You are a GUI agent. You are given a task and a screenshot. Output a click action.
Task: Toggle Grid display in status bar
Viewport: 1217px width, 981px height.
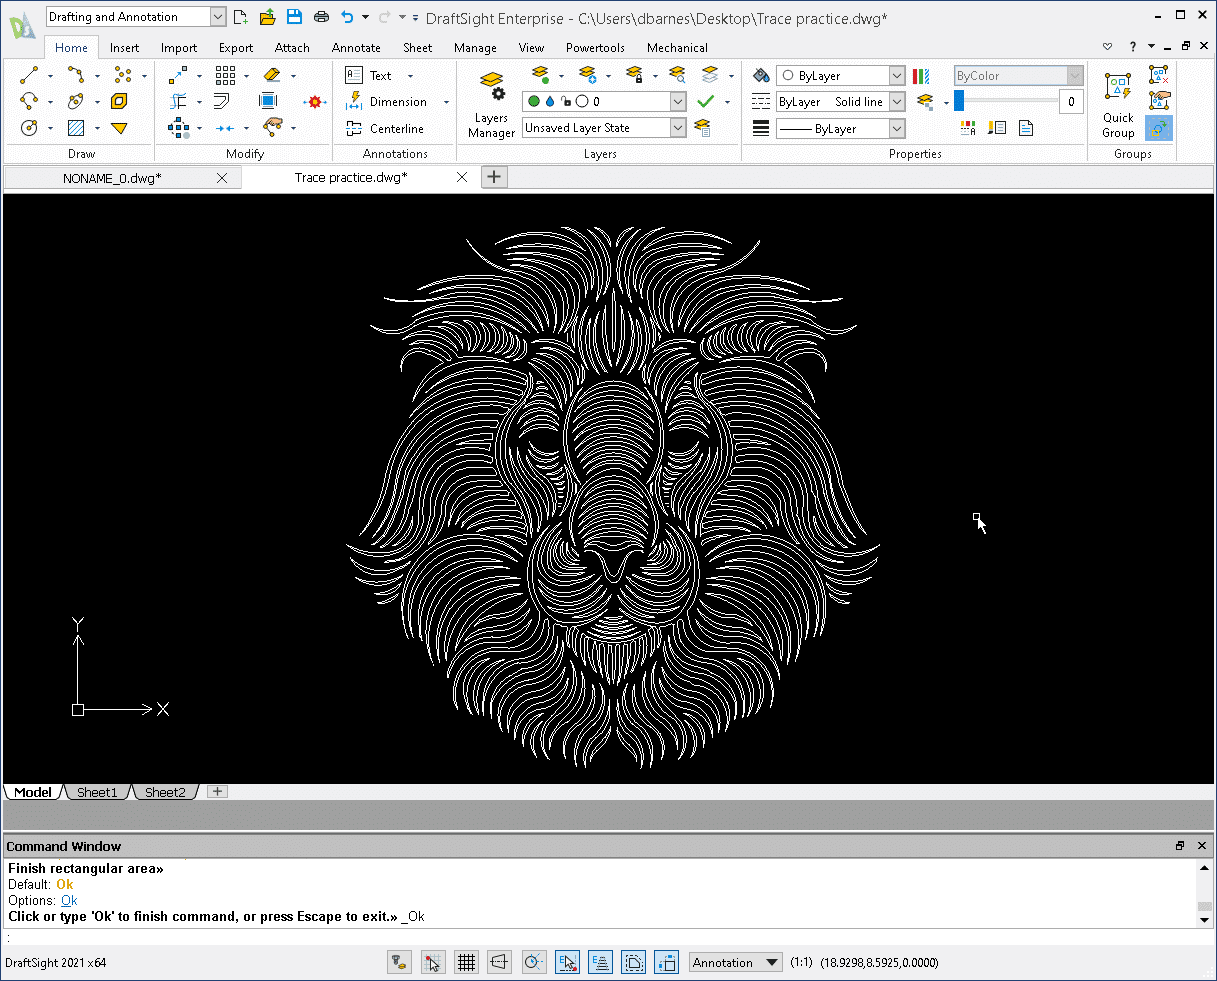(466, 963)
